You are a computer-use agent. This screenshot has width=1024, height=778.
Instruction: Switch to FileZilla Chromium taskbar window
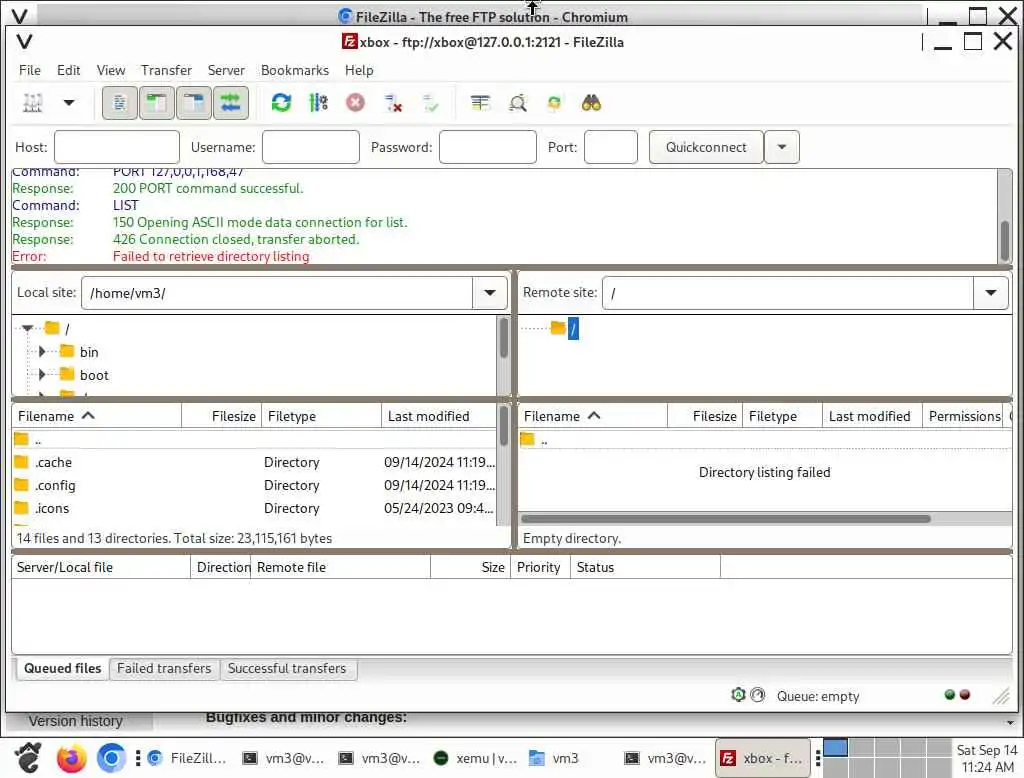pos(188,758)
